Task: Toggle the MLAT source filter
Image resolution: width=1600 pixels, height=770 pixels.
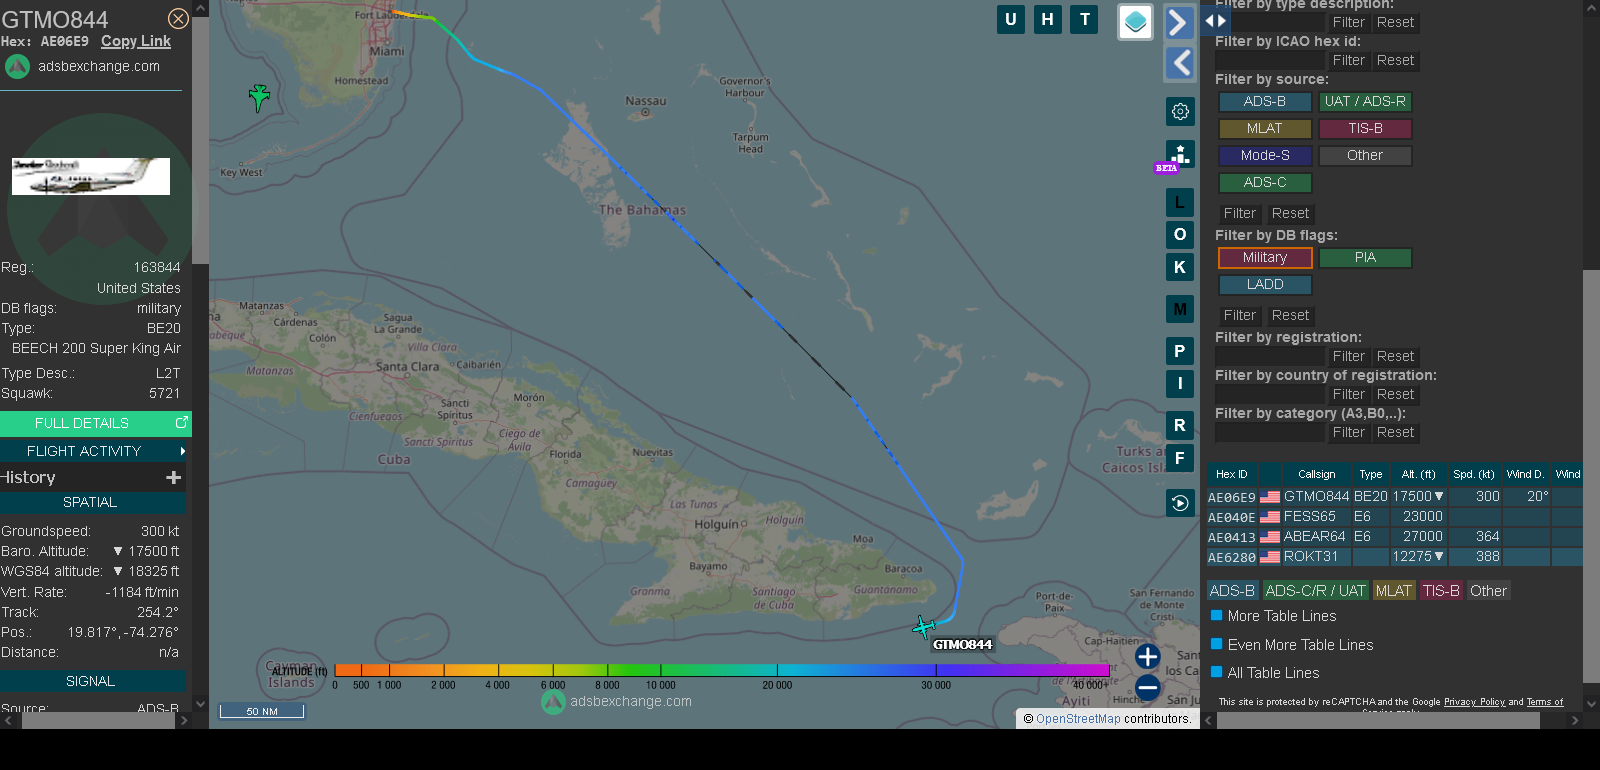Action: (x=1265, y=129)
